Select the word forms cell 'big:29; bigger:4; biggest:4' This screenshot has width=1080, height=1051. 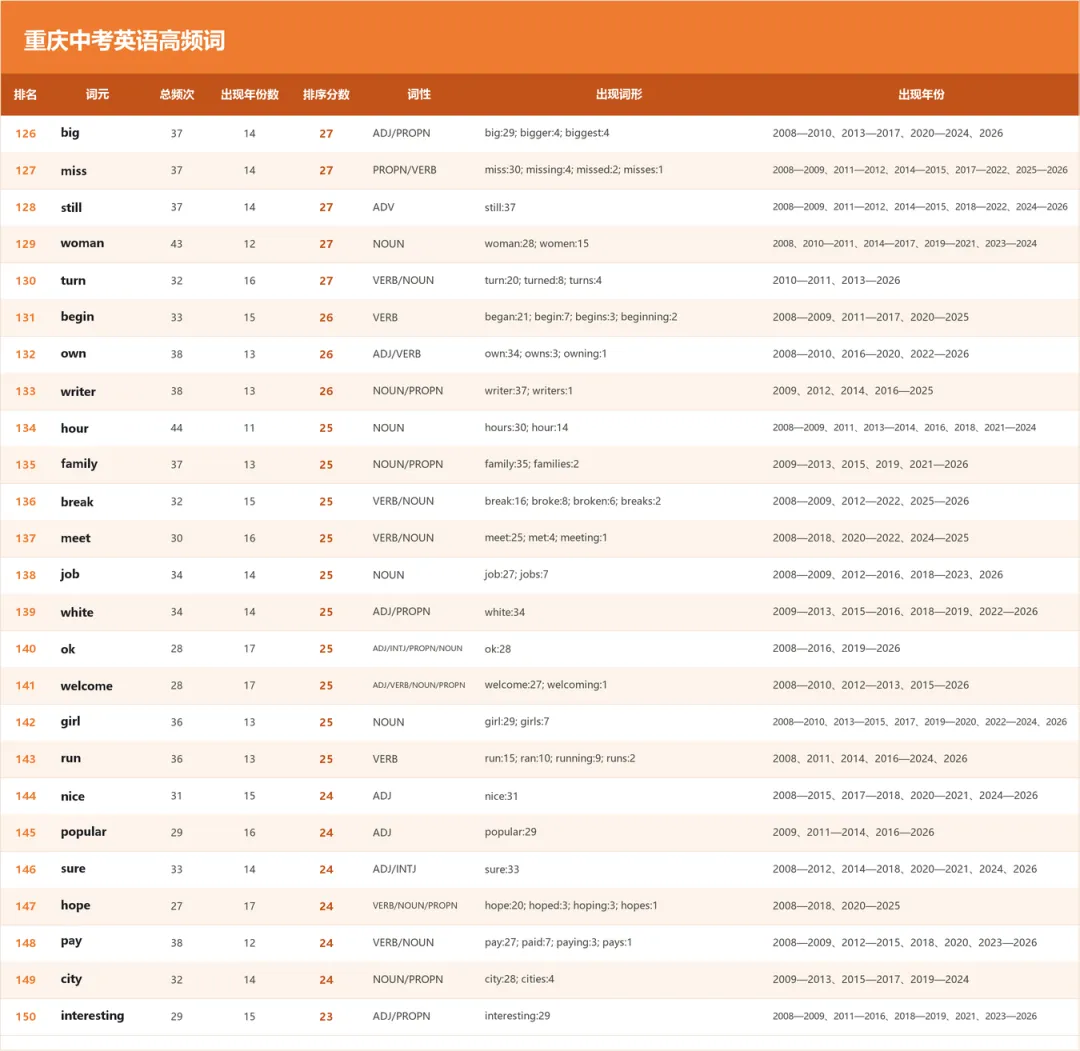tap(547, 133)
